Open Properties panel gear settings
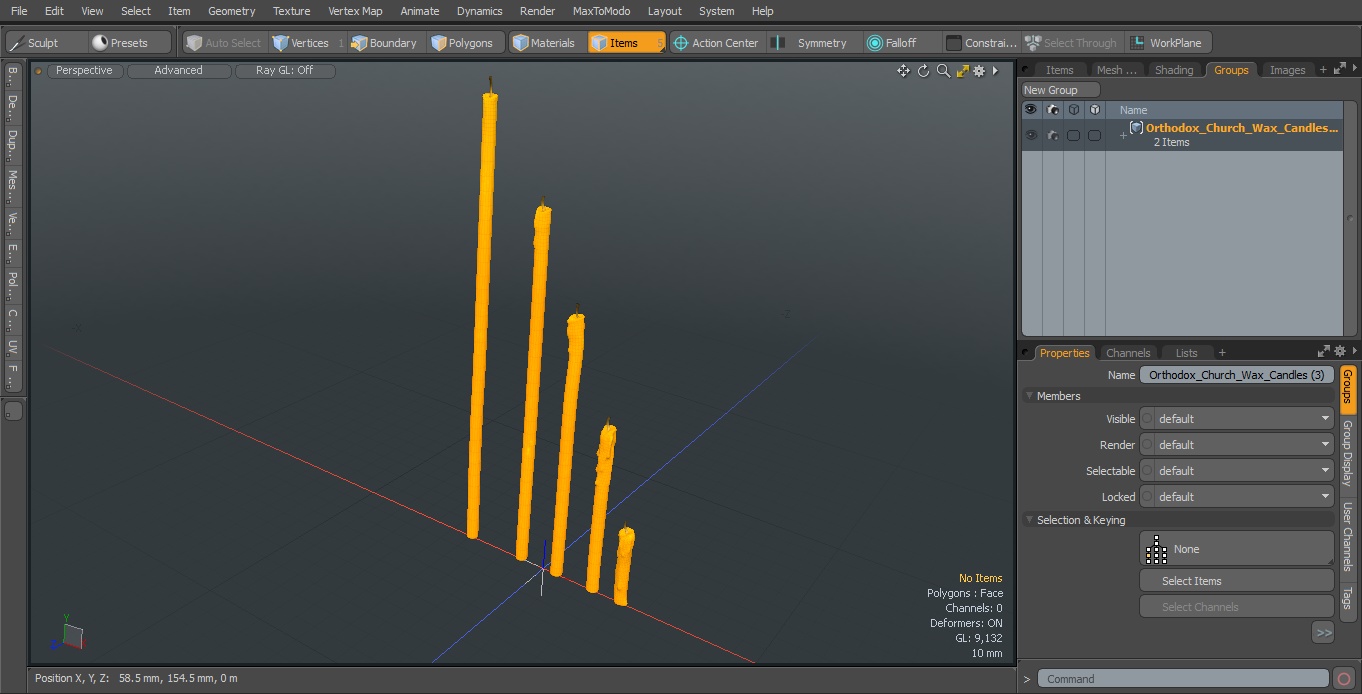 click(x=1340, y=351)
